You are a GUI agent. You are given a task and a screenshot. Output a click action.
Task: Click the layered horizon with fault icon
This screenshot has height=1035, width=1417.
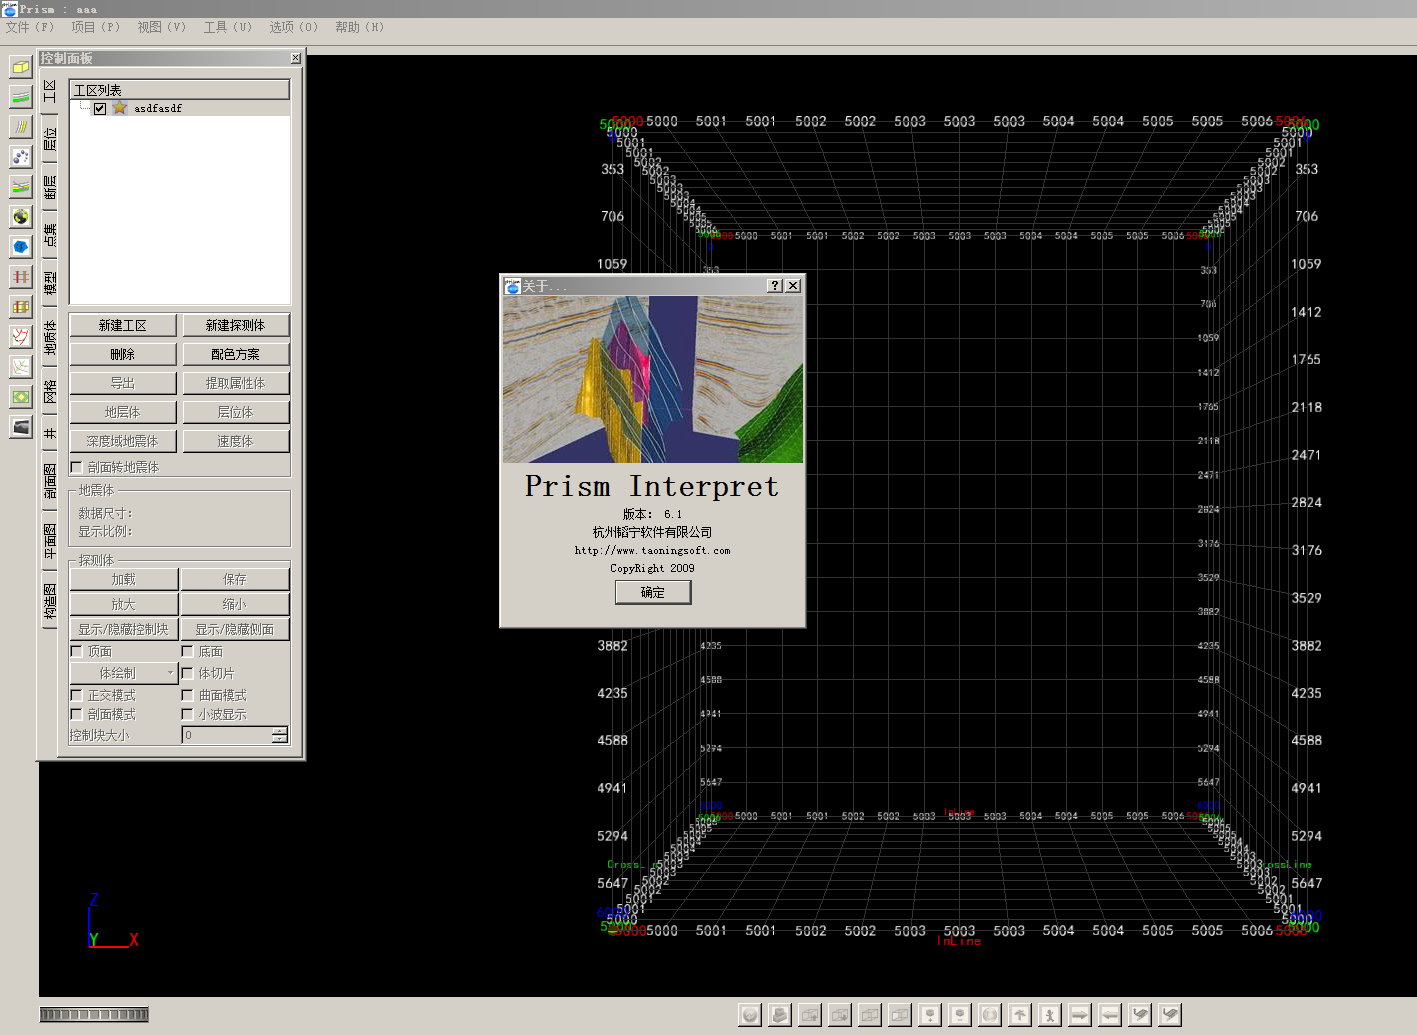[x=21, y=187]
